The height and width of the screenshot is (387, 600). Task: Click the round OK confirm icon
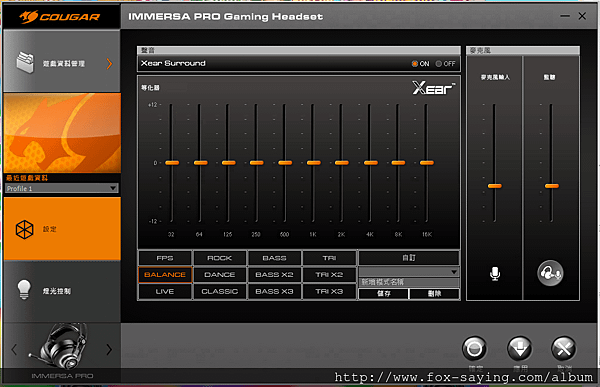click(x=474, y=349)
